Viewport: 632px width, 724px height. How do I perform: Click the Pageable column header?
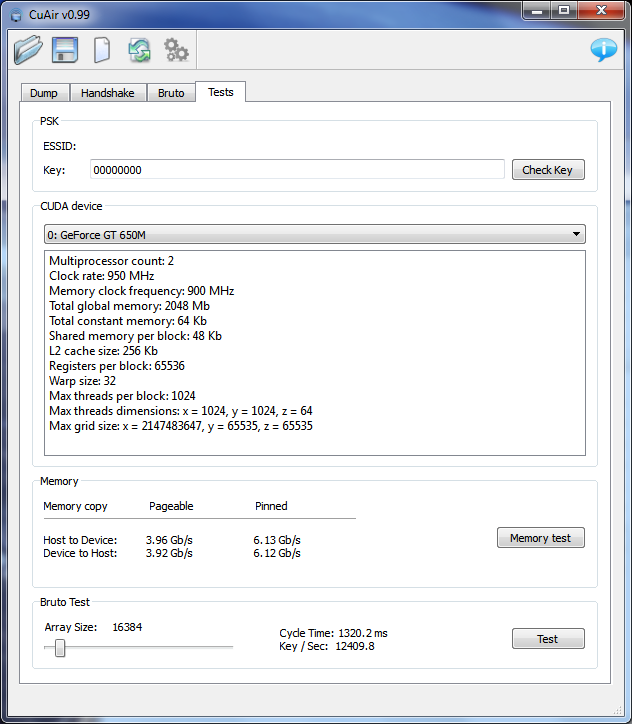171,506
